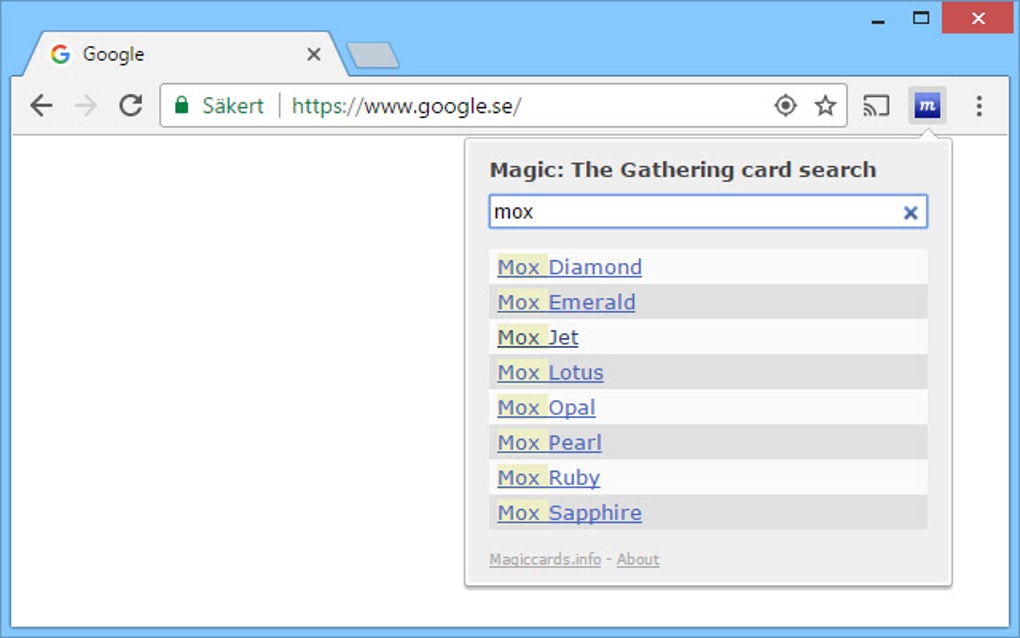Open the About page of the extension

[x=637, y=559]
